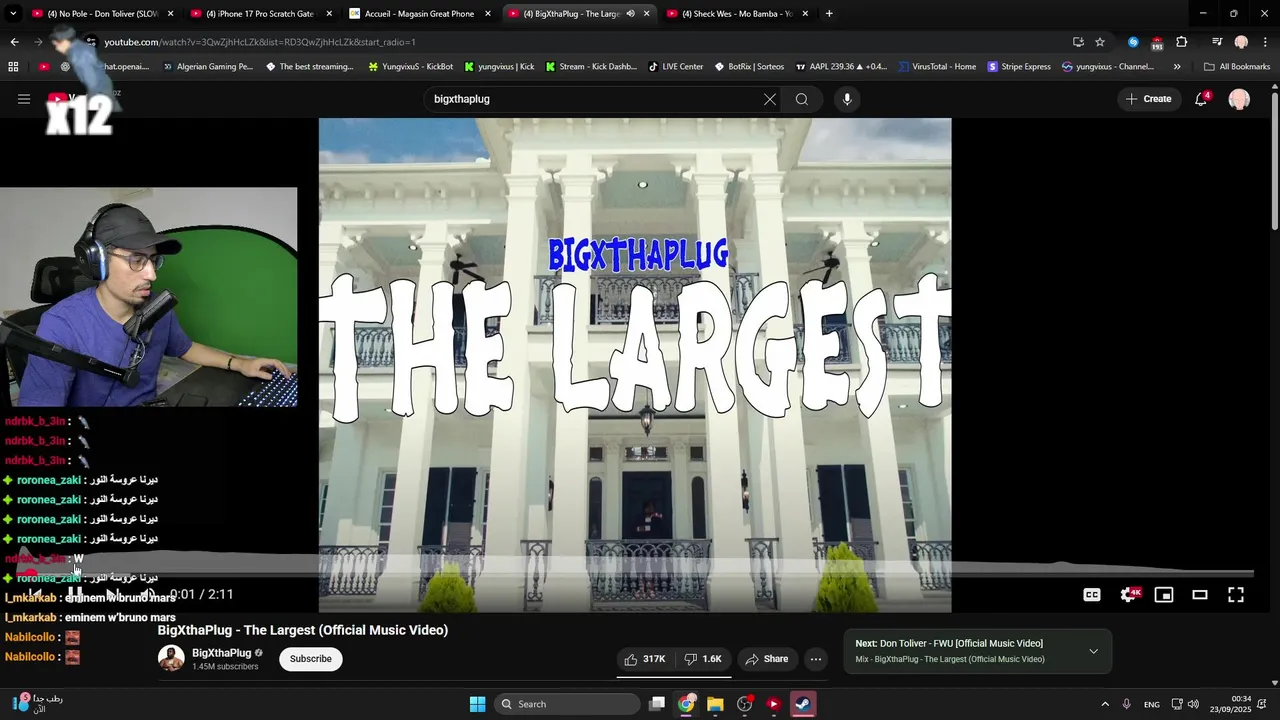The image size is (1280, 720).
Task: Open taskbar volume control icon
Action: (1193, 704)
